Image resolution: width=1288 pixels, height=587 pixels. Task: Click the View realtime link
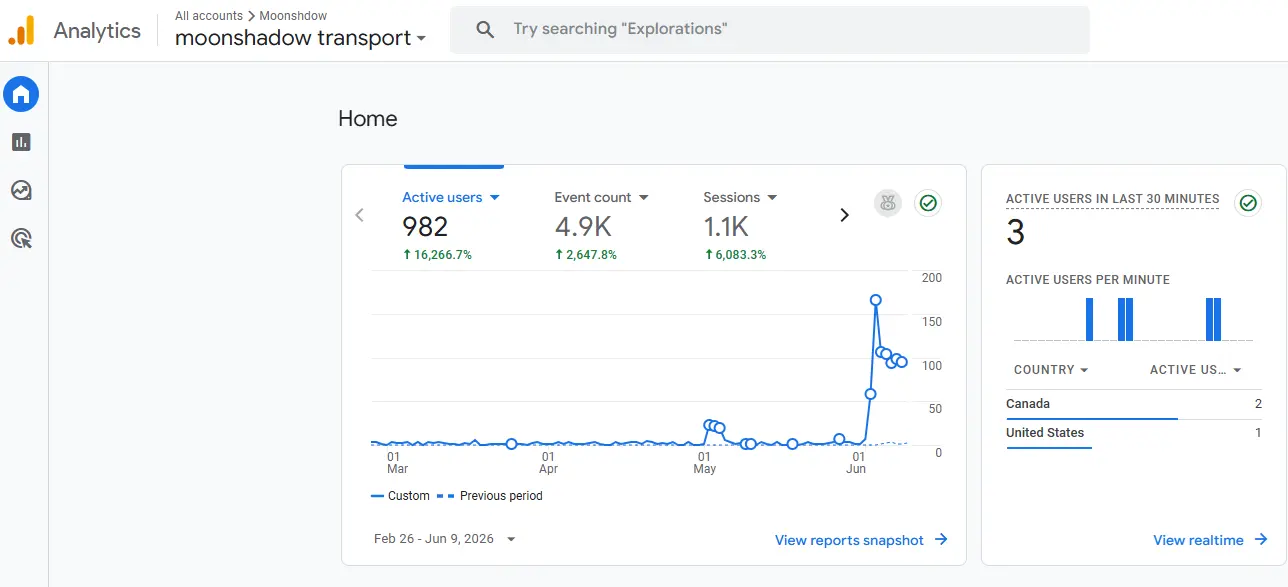pos(1210,540)
